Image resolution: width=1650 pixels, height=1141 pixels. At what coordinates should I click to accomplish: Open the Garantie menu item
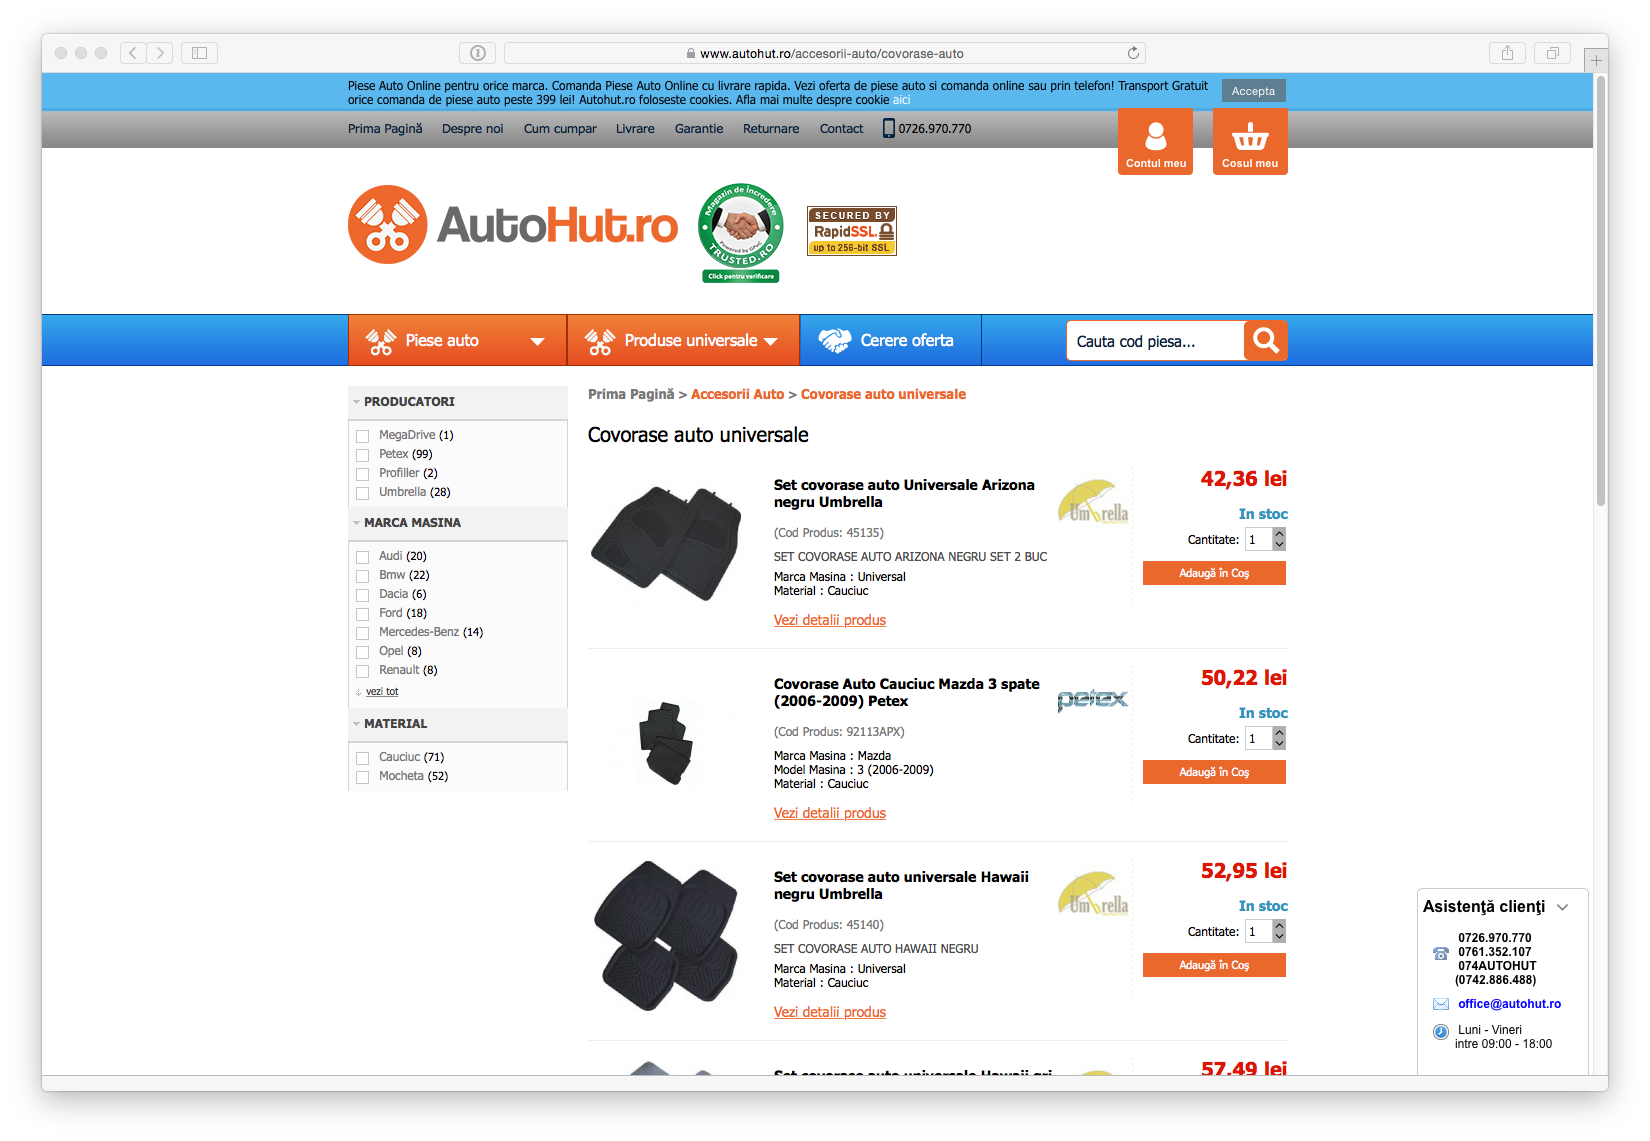[x=699, y=129]
